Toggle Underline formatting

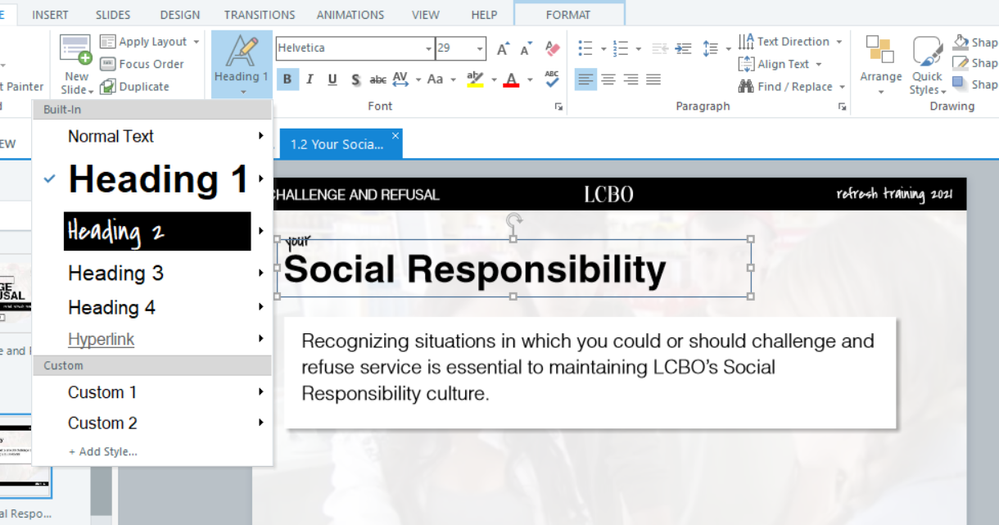coord(332,79)
